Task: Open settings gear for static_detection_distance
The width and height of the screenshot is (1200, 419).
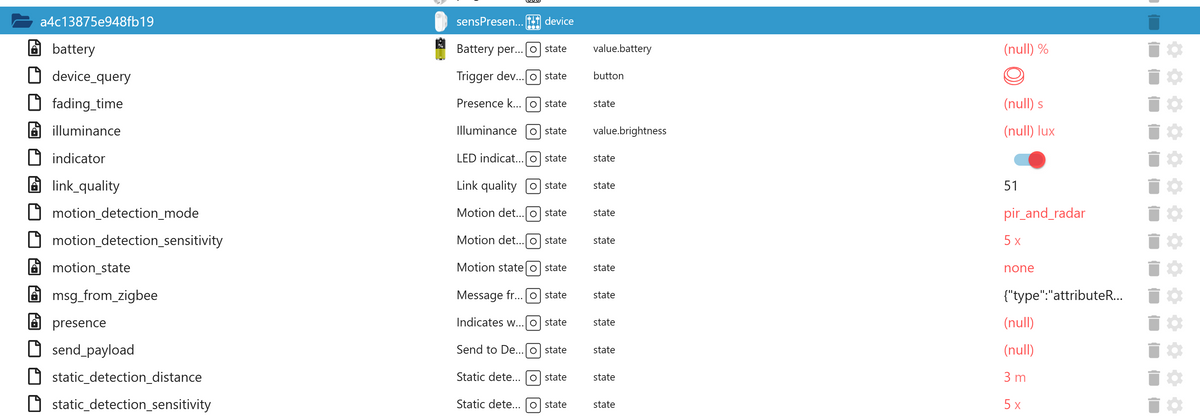Action: click(1175, 377)
